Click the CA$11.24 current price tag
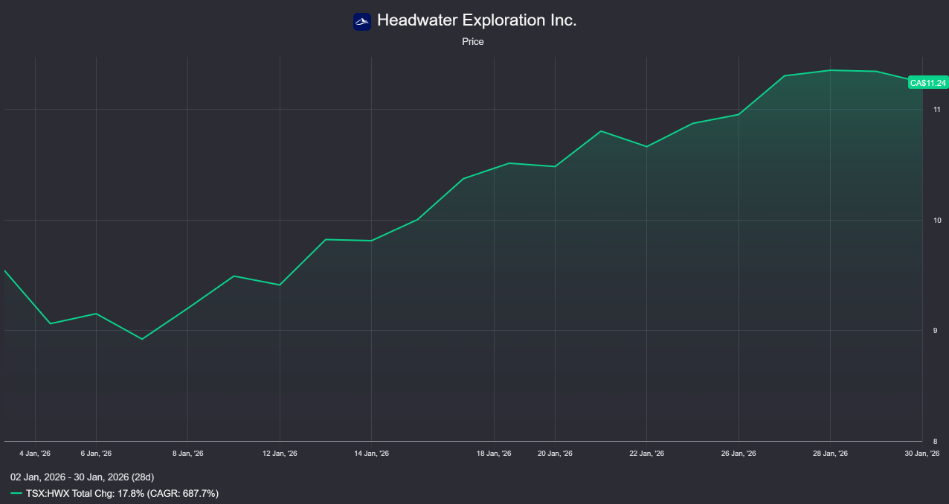 tap(928, 83)
